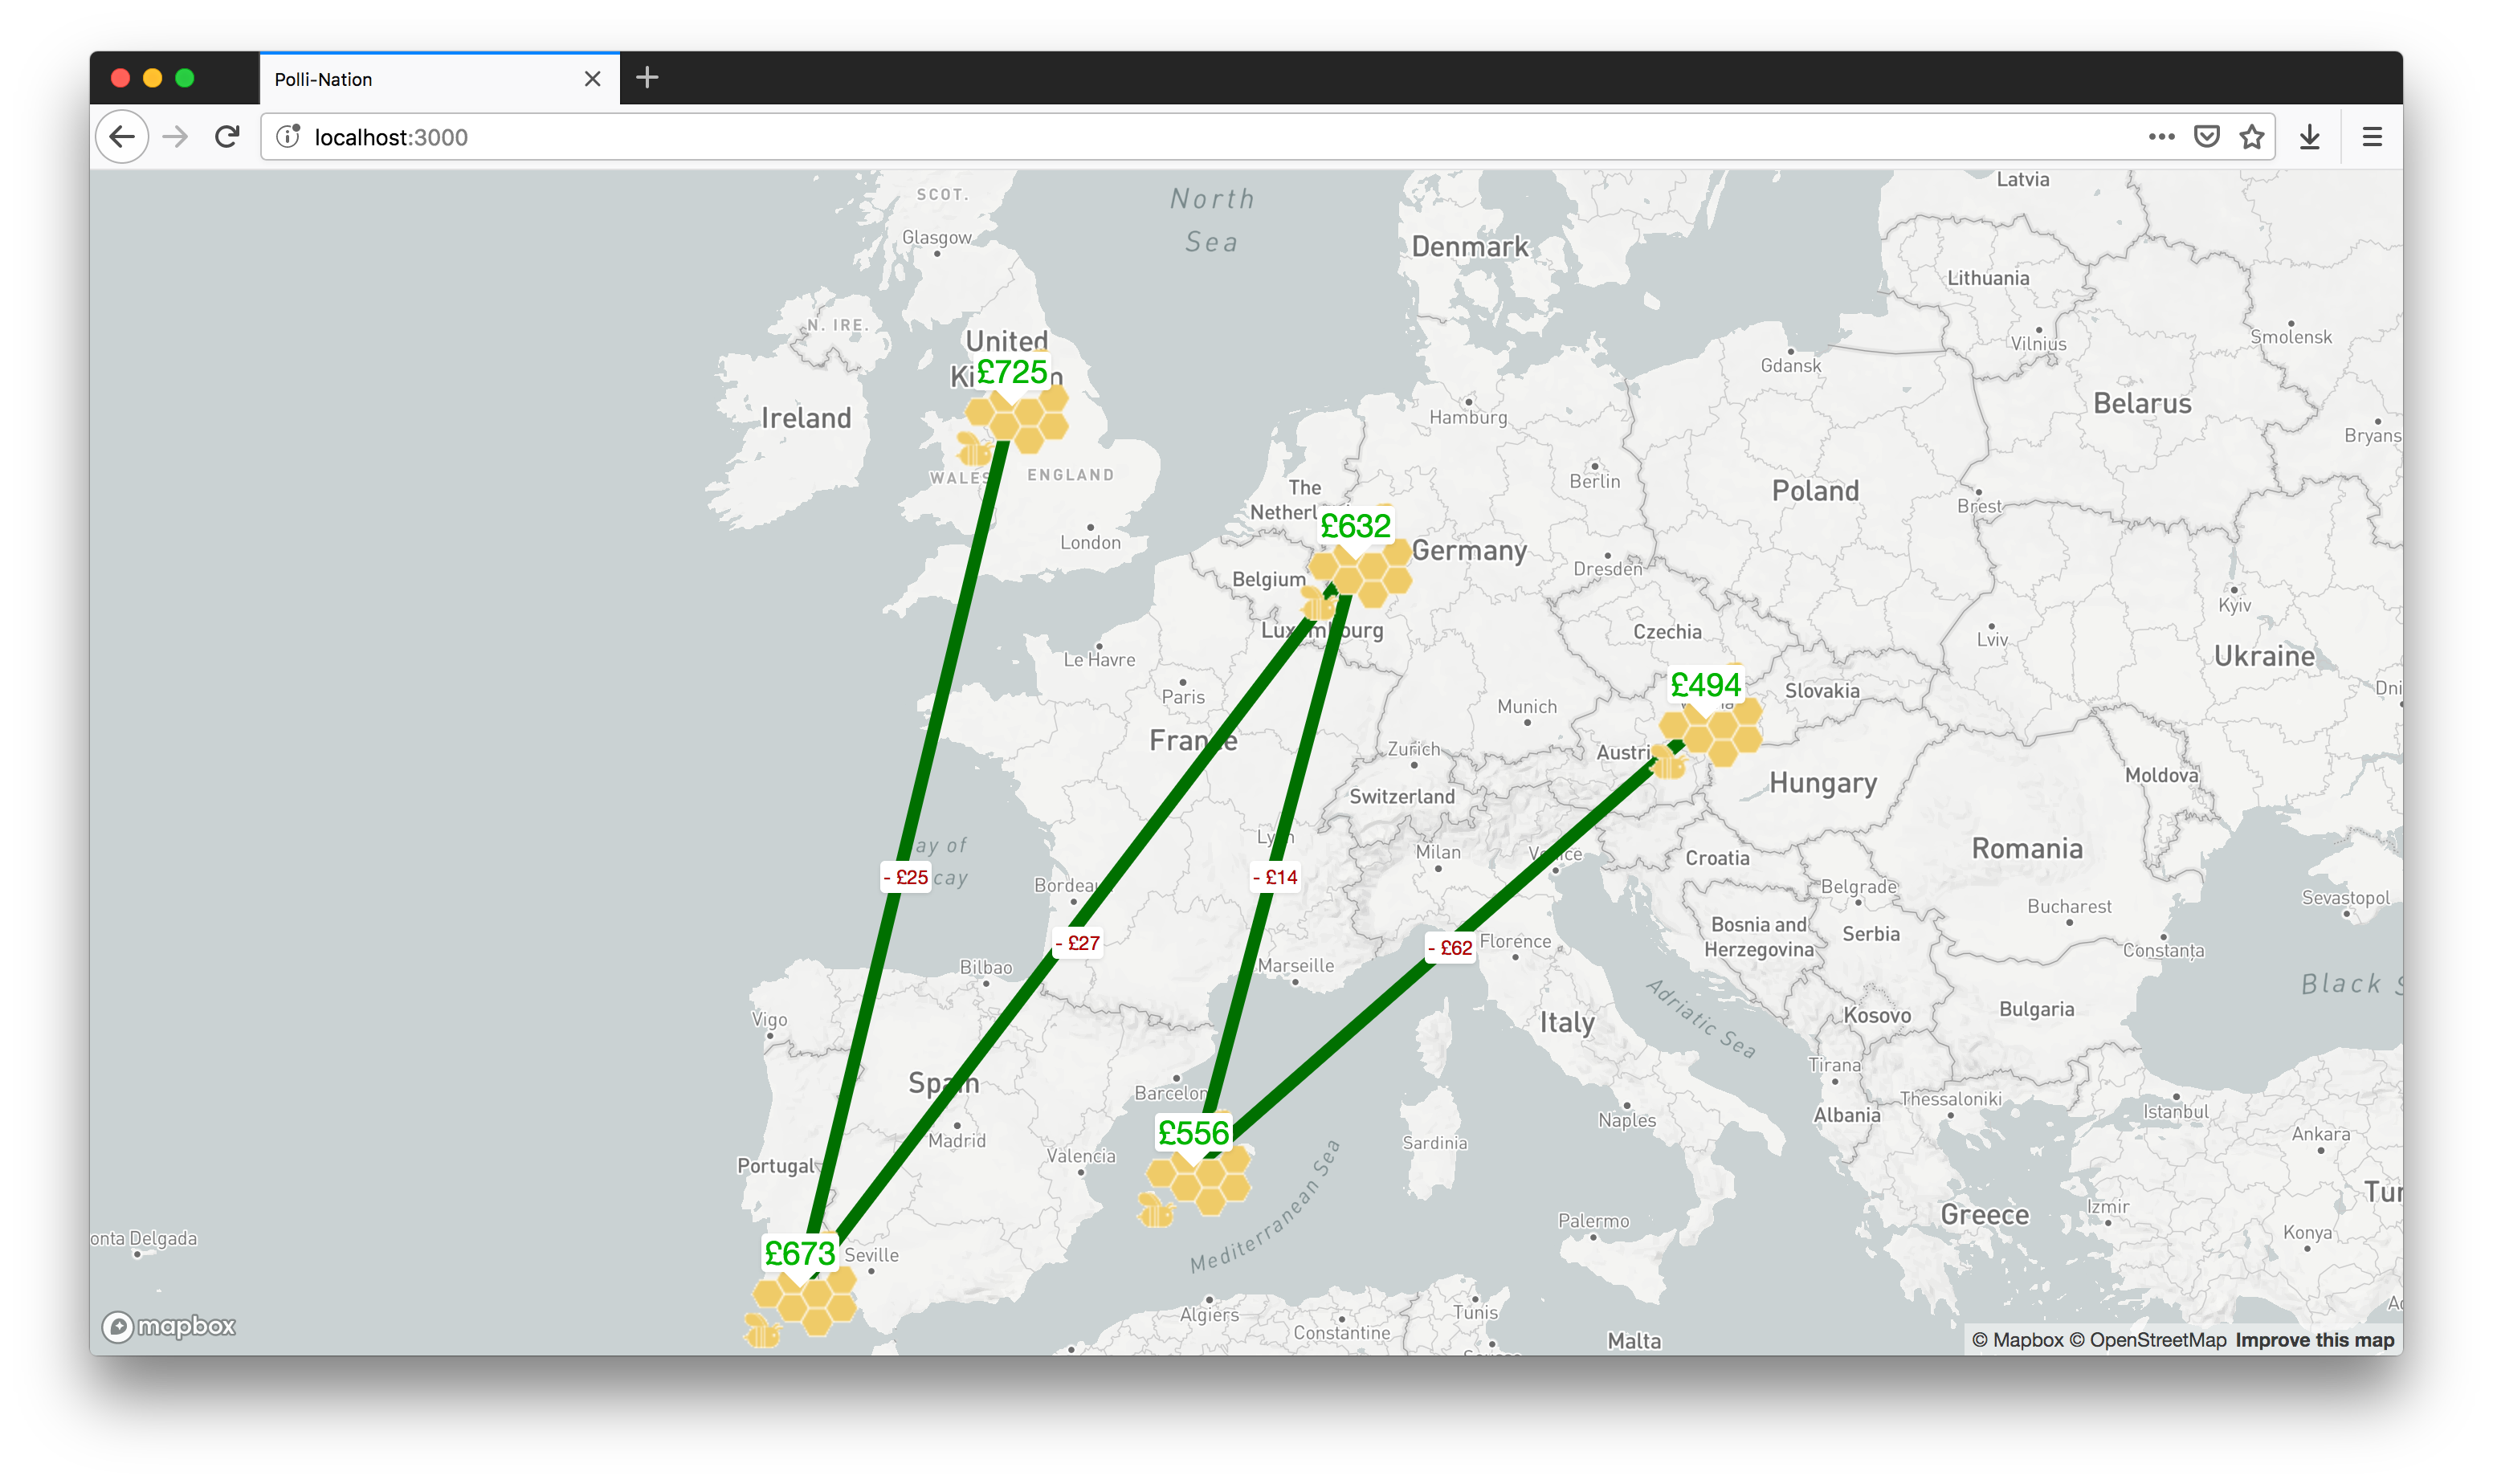This screenshot has width=2493, height=1484.
Task: Click the £556 price label near Barcelona
Action: click(x=1193, y=1133)
